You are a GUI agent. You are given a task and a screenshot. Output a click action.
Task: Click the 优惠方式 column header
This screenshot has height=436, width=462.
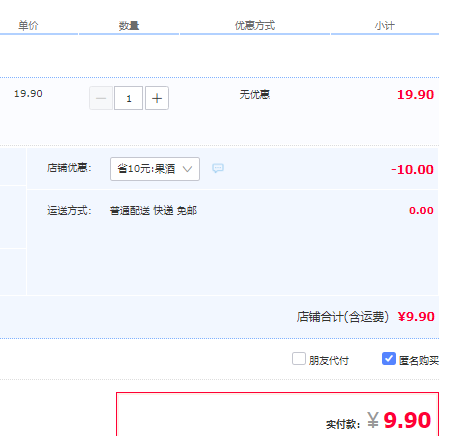[x=255, y=26]
